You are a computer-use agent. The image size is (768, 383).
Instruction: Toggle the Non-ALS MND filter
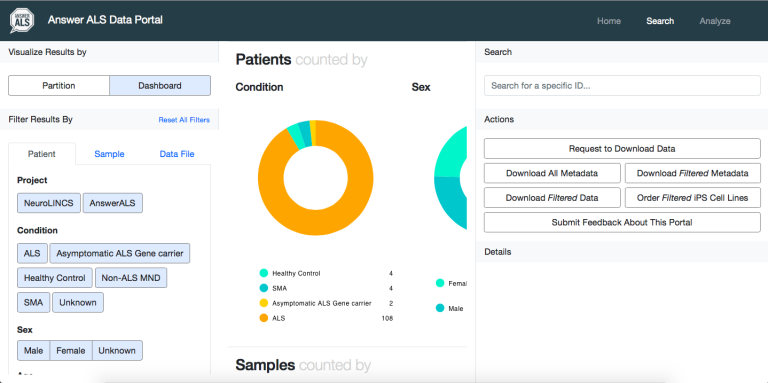coord(131,278)
